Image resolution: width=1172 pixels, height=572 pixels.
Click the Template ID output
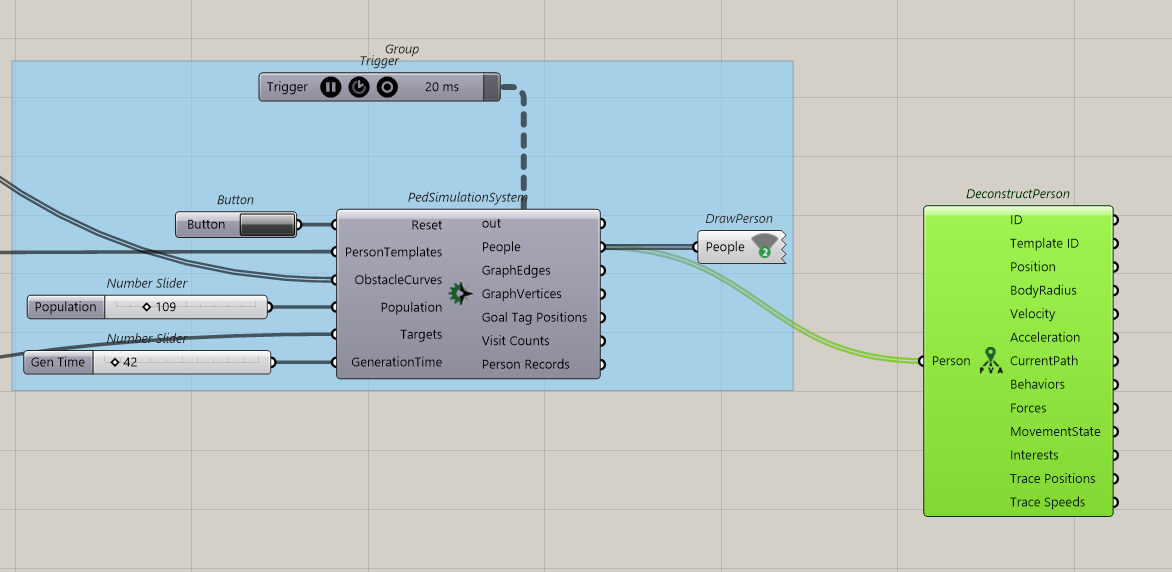coord(1044,243)
